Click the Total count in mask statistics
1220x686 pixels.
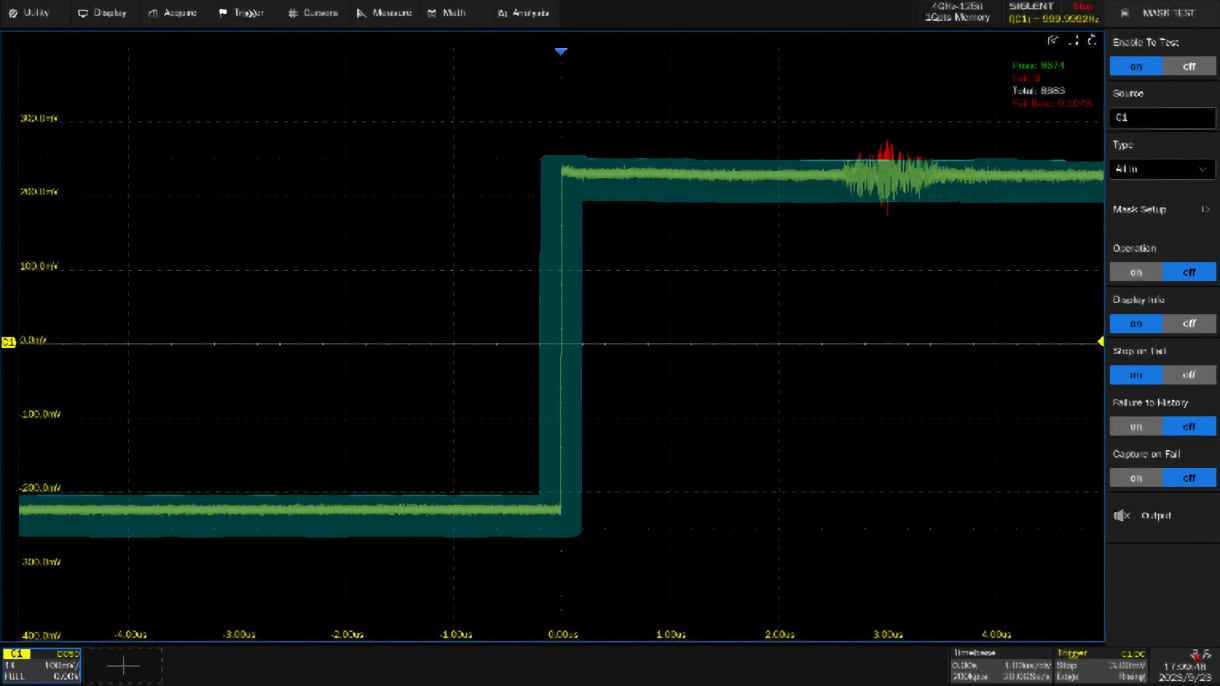[x=1038, y=90]
